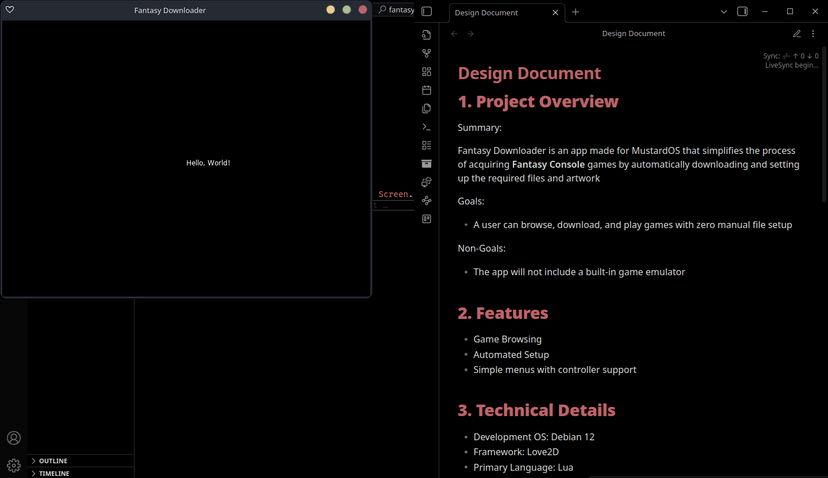The height and width of the screenshot is (478, 828).
Task: Switch note to editing mode via pencil icon
Action: [x=797, y=34]
